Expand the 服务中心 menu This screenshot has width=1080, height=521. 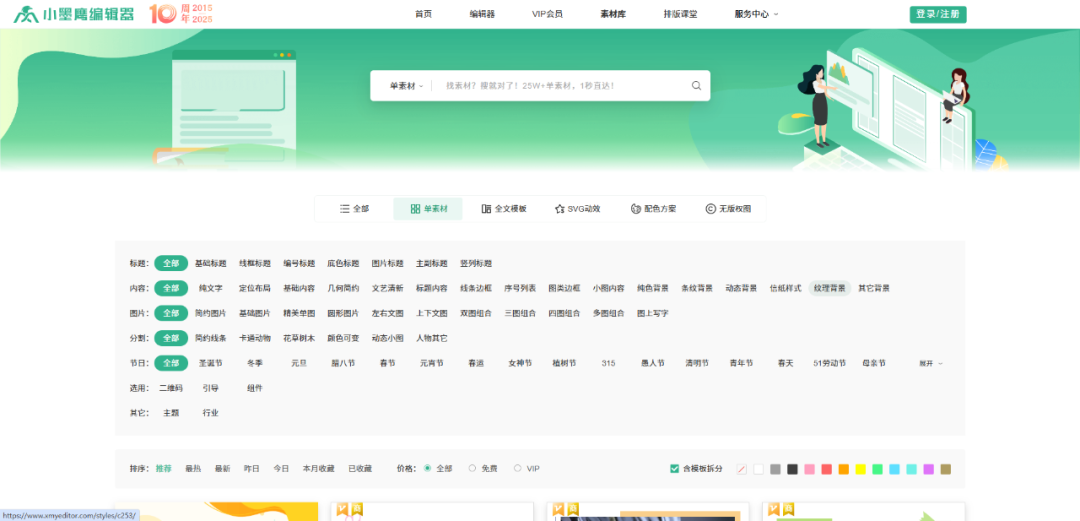756,14
